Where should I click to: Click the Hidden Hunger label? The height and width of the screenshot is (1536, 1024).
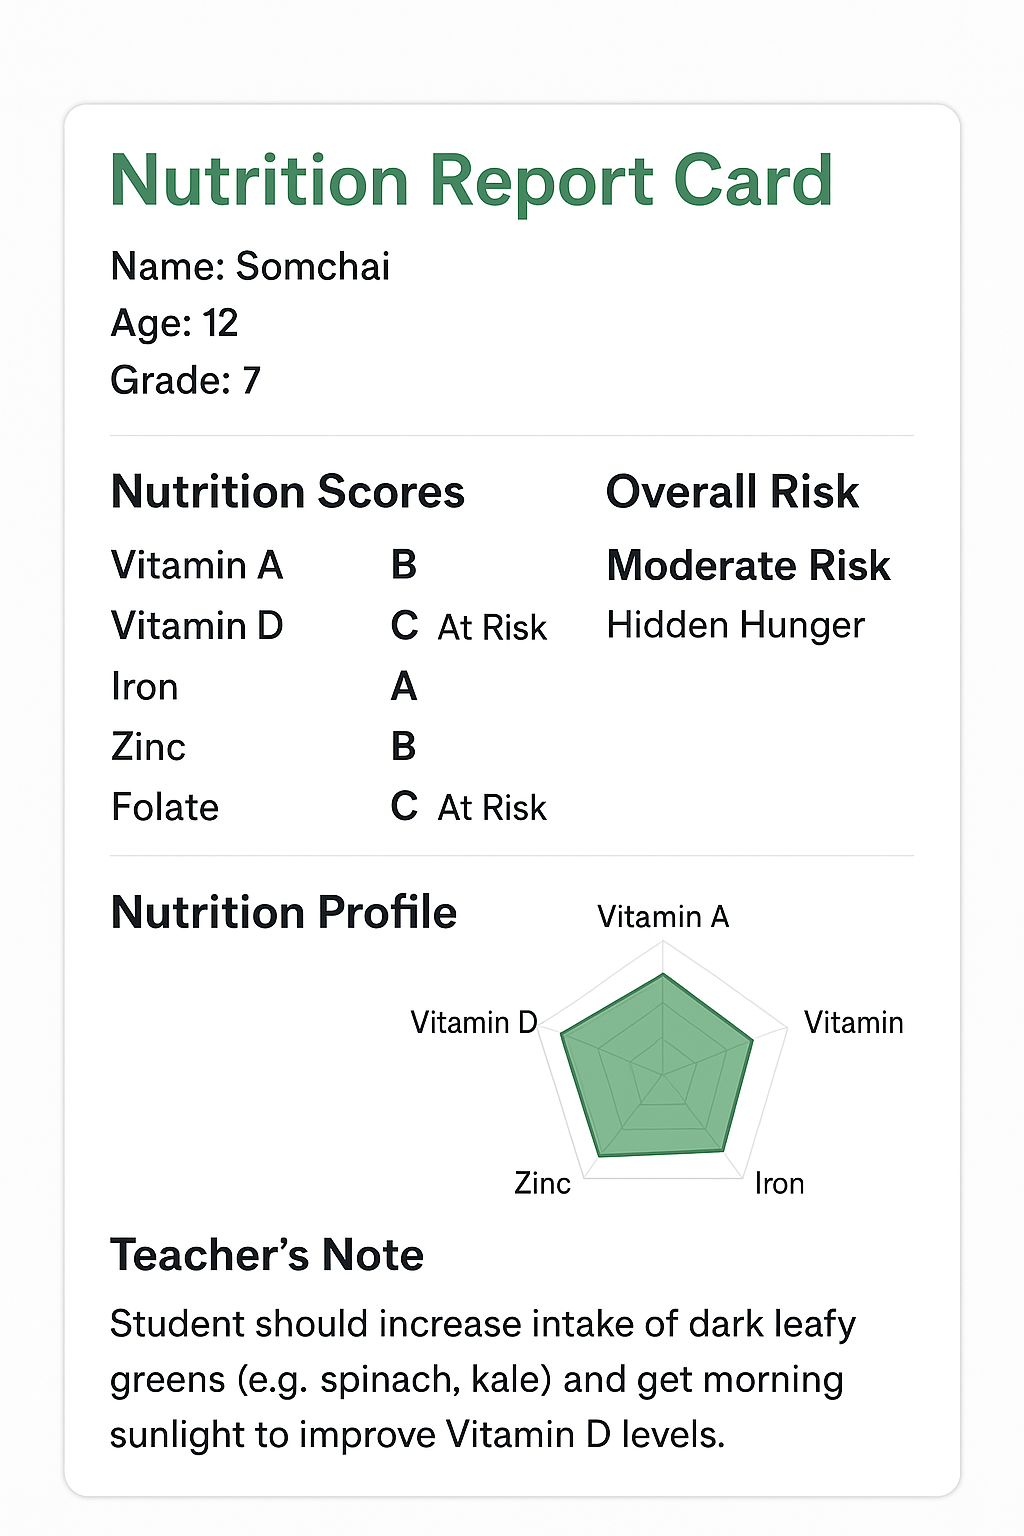(735, 625)
